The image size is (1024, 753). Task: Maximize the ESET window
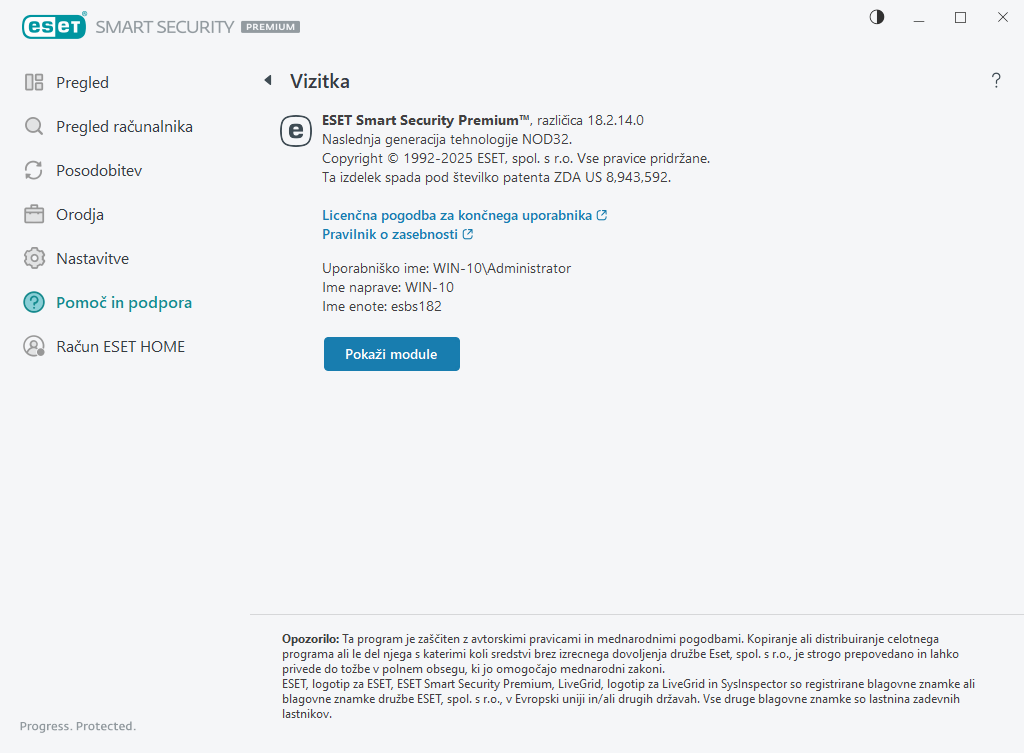pyautogui.click(x=961, y=17)
